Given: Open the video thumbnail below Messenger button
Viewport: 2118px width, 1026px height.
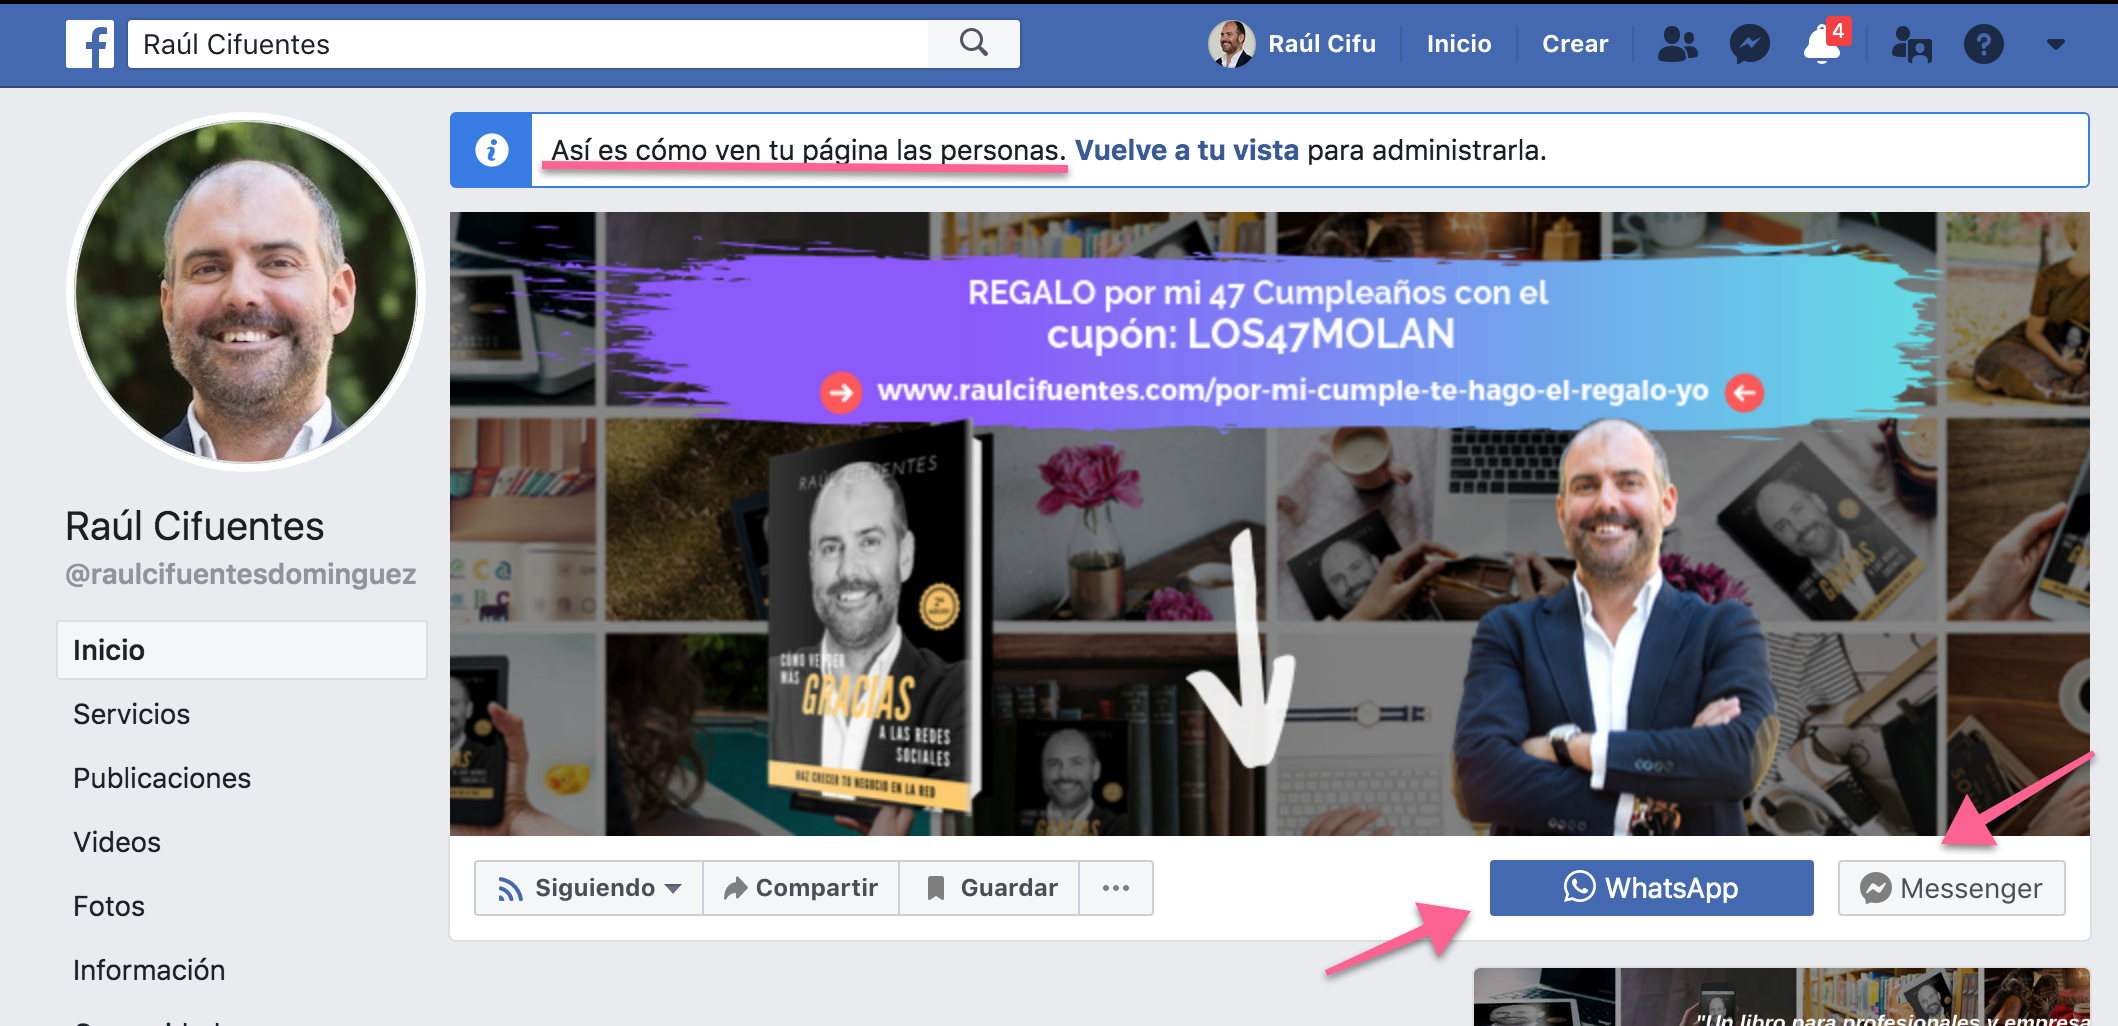Looking at the screenshot, I should [x=1782, y=997].
